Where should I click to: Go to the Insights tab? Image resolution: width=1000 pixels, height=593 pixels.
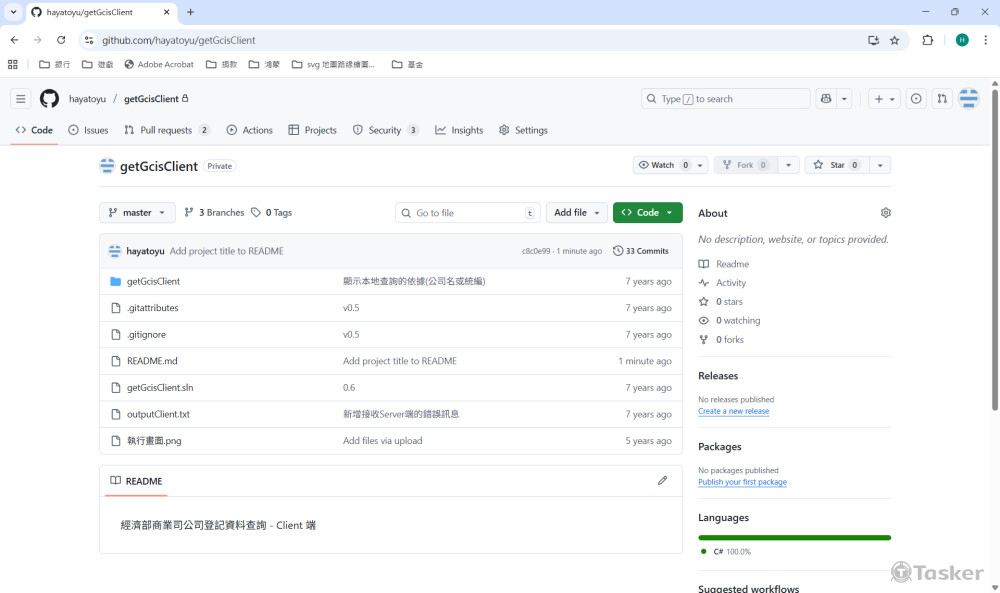pyautogui.click(x=459, y=130)
